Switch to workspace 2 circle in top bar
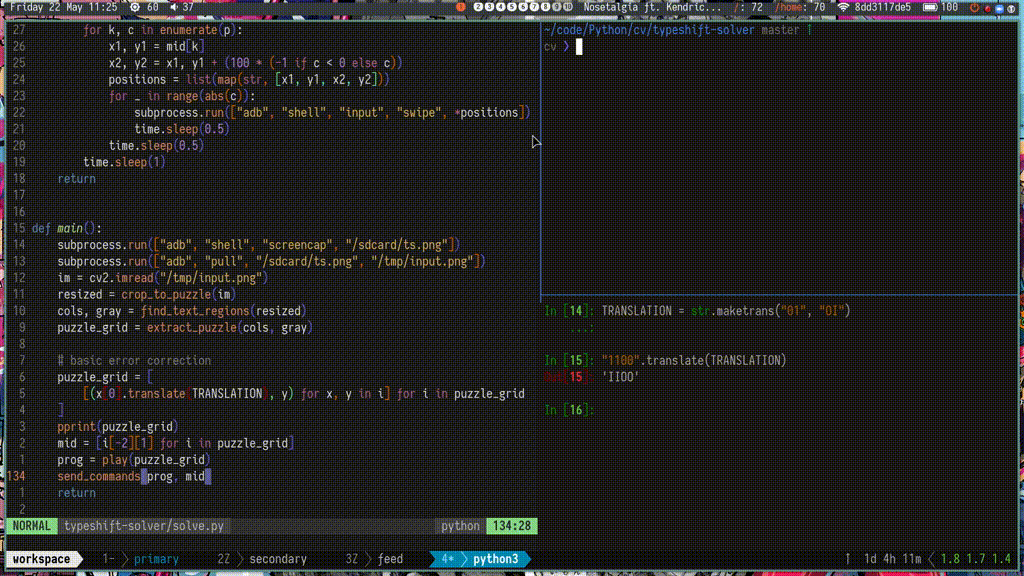 478,7
